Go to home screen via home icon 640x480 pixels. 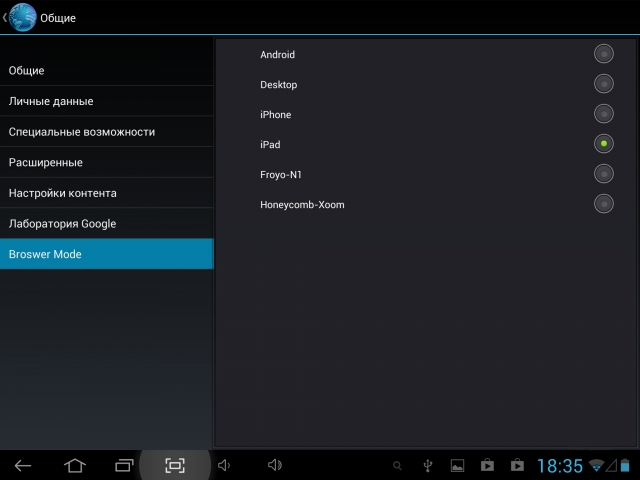click(75, 465)
